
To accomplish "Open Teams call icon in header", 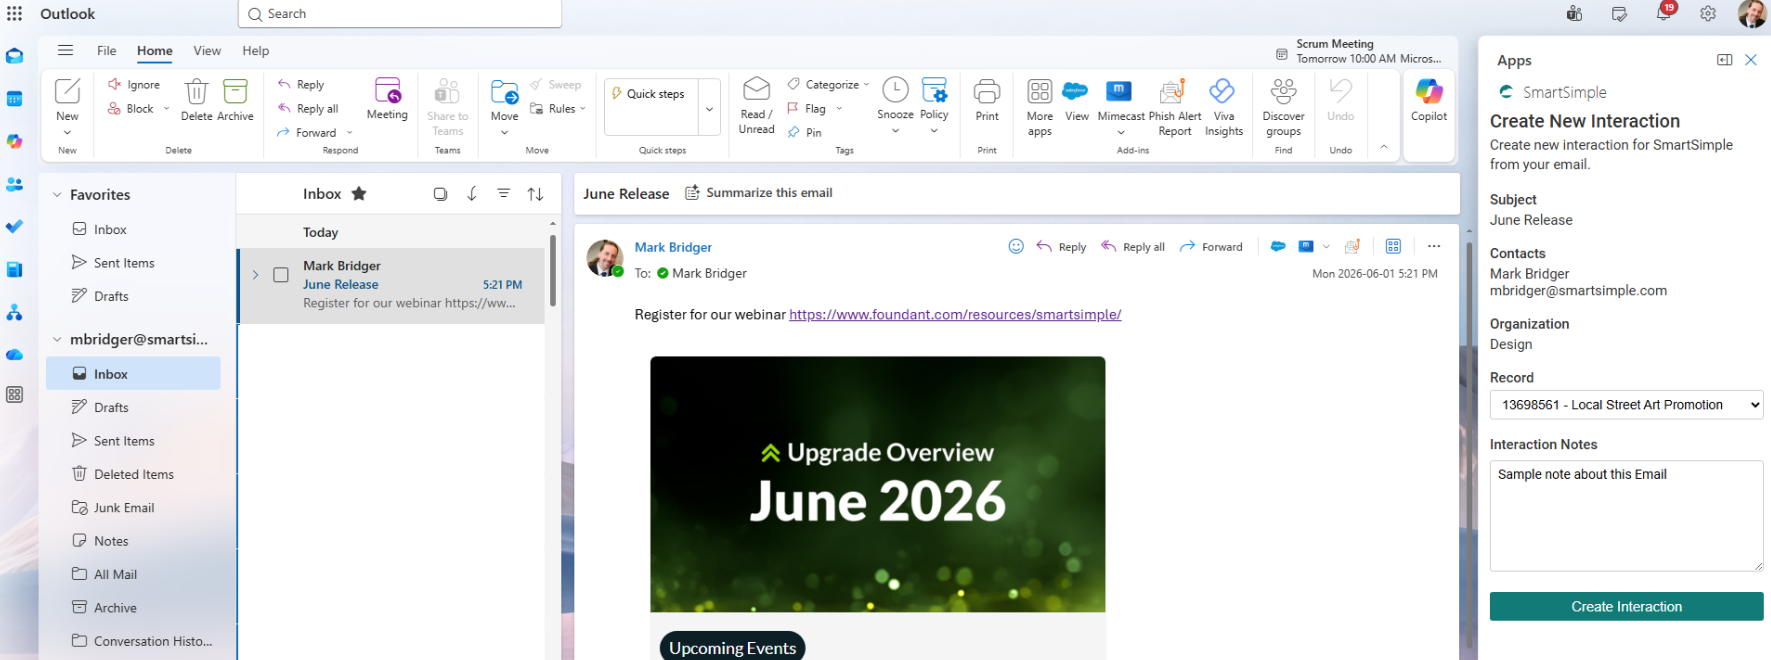I will pyautogui.click(x=1575, y=14).
